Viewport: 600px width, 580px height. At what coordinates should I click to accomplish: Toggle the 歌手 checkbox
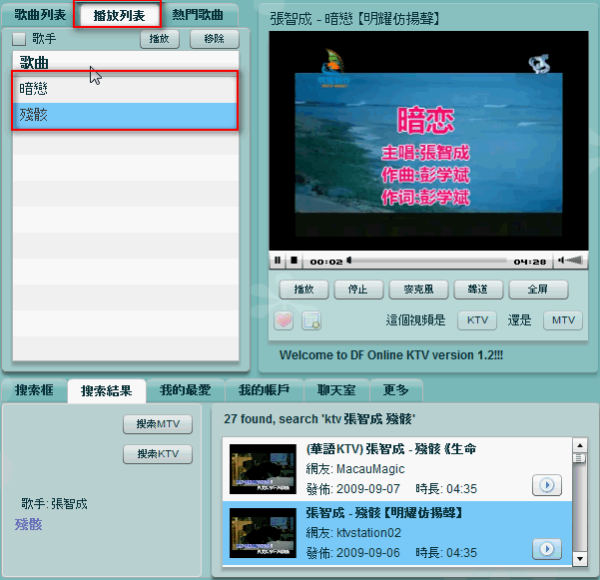click(19, 39)
